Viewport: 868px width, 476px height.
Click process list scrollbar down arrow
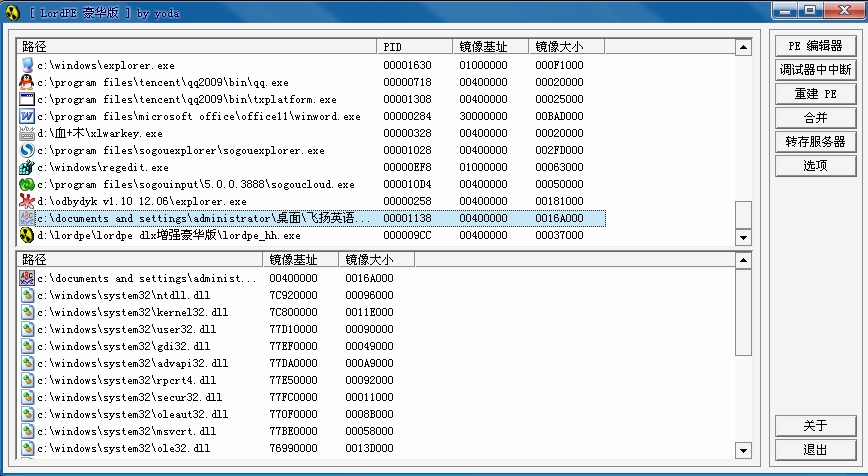tap(743, 238)
